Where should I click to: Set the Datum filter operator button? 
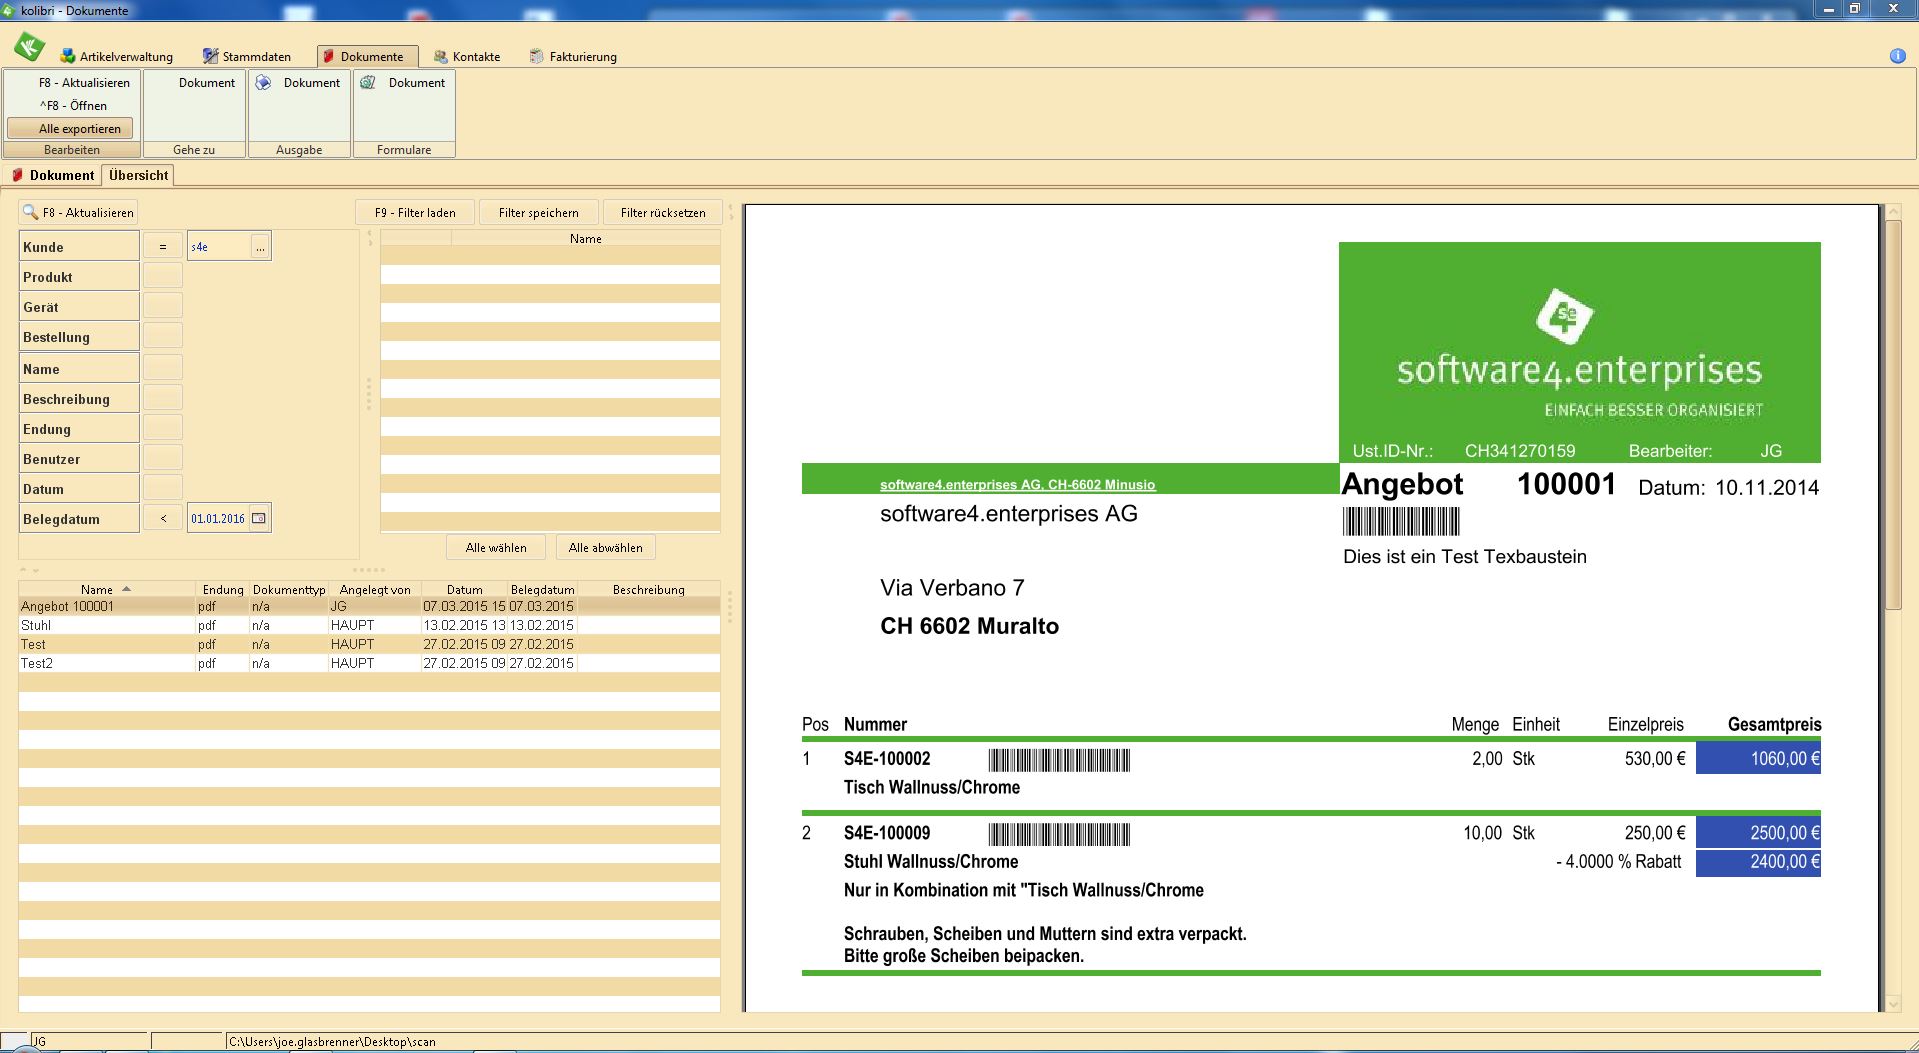click(x=163, y=488)
